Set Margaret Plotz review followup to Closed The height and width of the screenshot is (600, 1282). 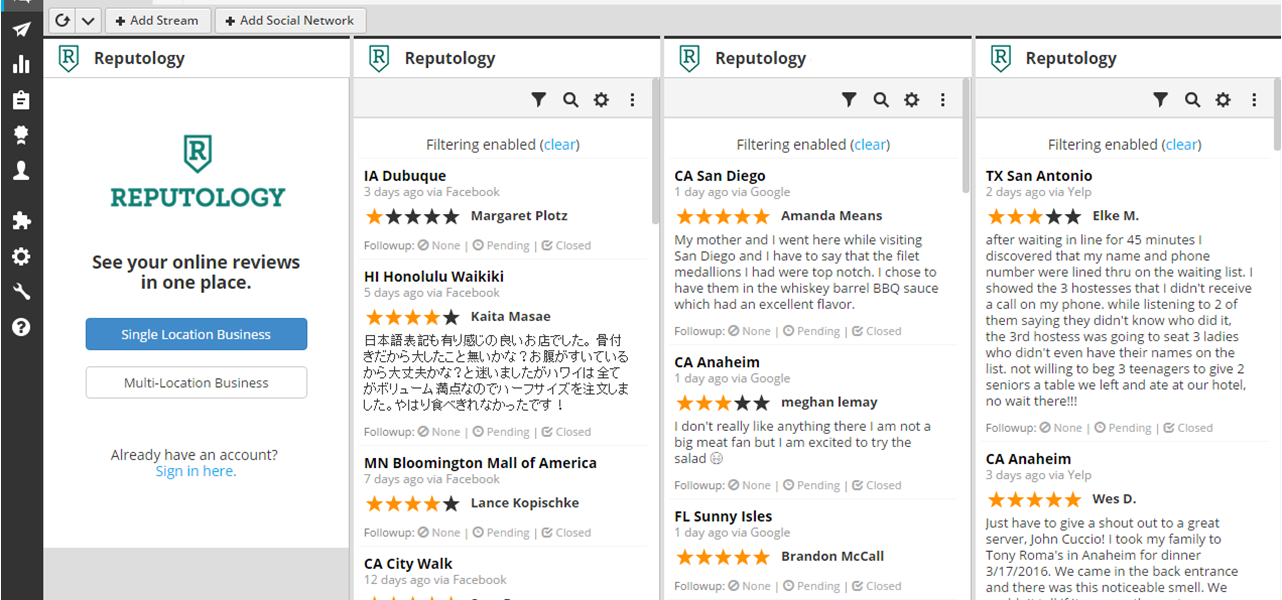(566, 245)
